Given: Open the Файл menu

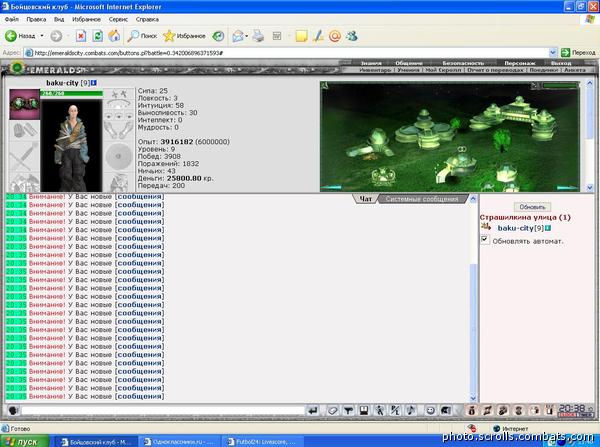Looking at the screenshot, I should [11, 19].
